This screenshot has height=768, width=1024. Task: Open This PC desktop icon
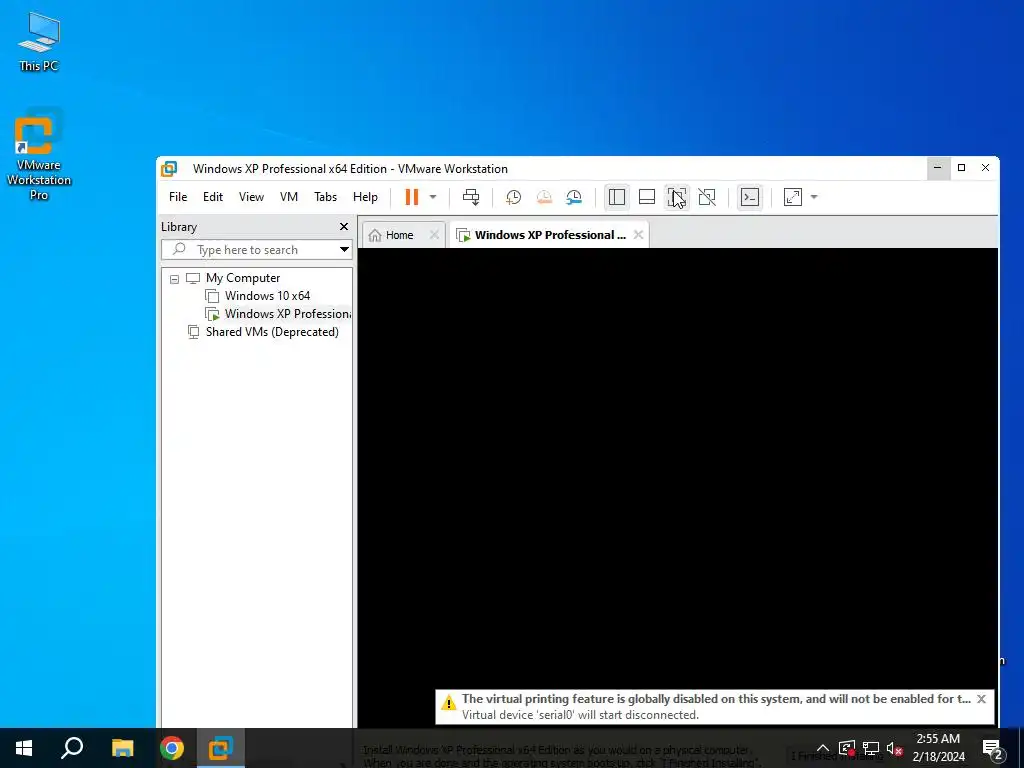39,40
